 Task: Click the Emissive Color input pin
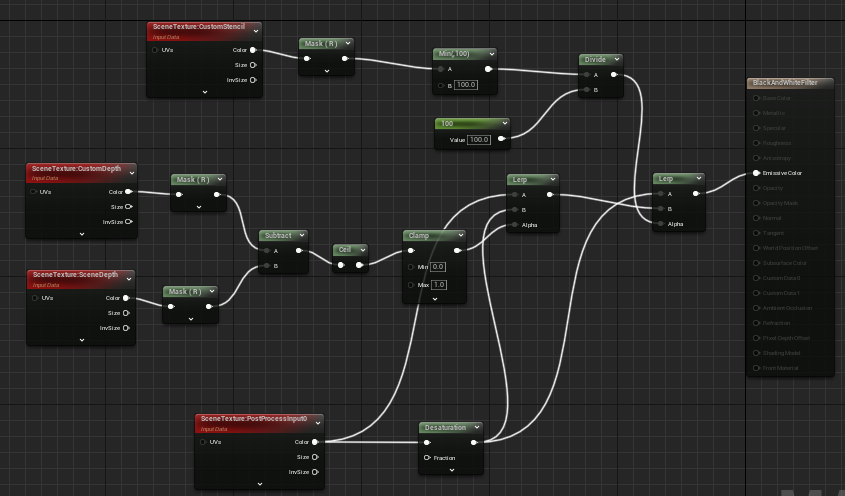point(756,173)
